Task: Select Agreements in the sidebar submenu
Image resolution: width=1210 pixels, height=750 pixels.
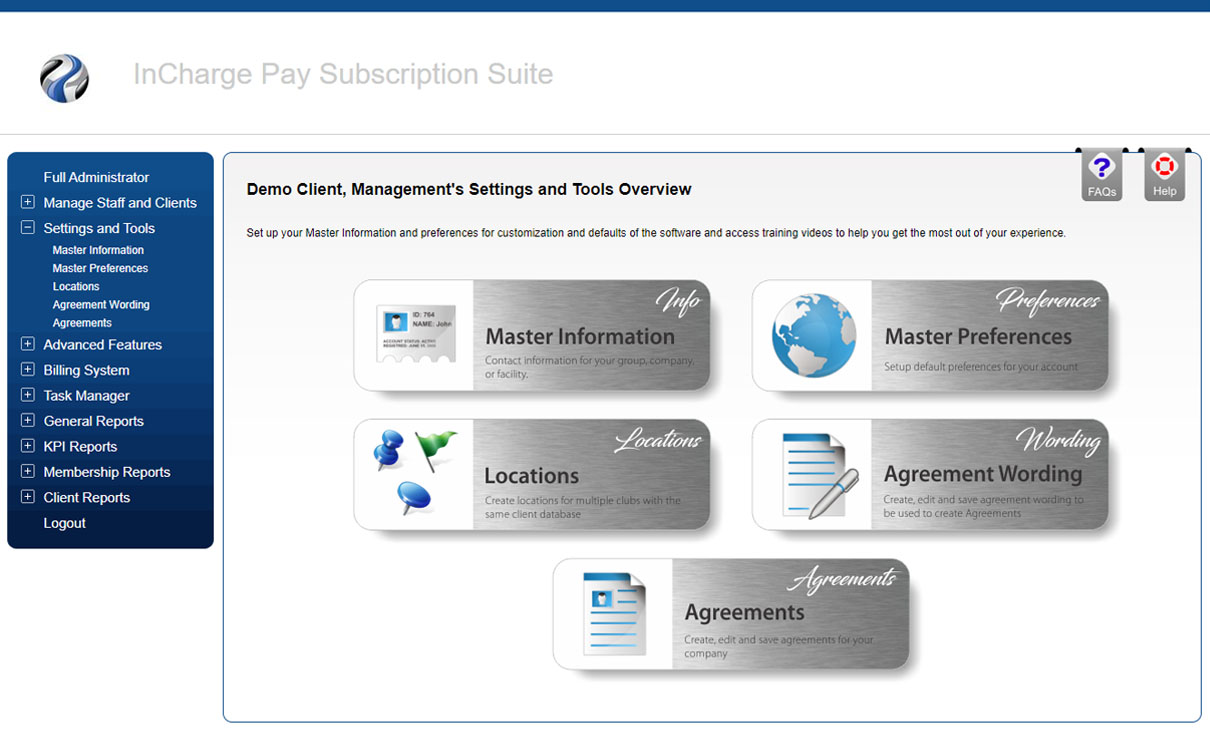Action: point(82,323)
